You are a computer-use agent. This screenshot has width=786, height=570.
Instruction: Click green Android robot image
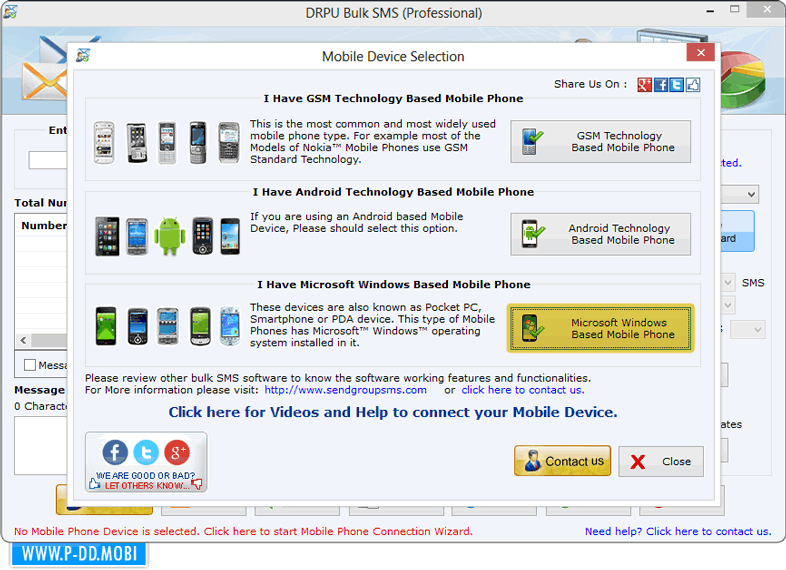point(169,235)
